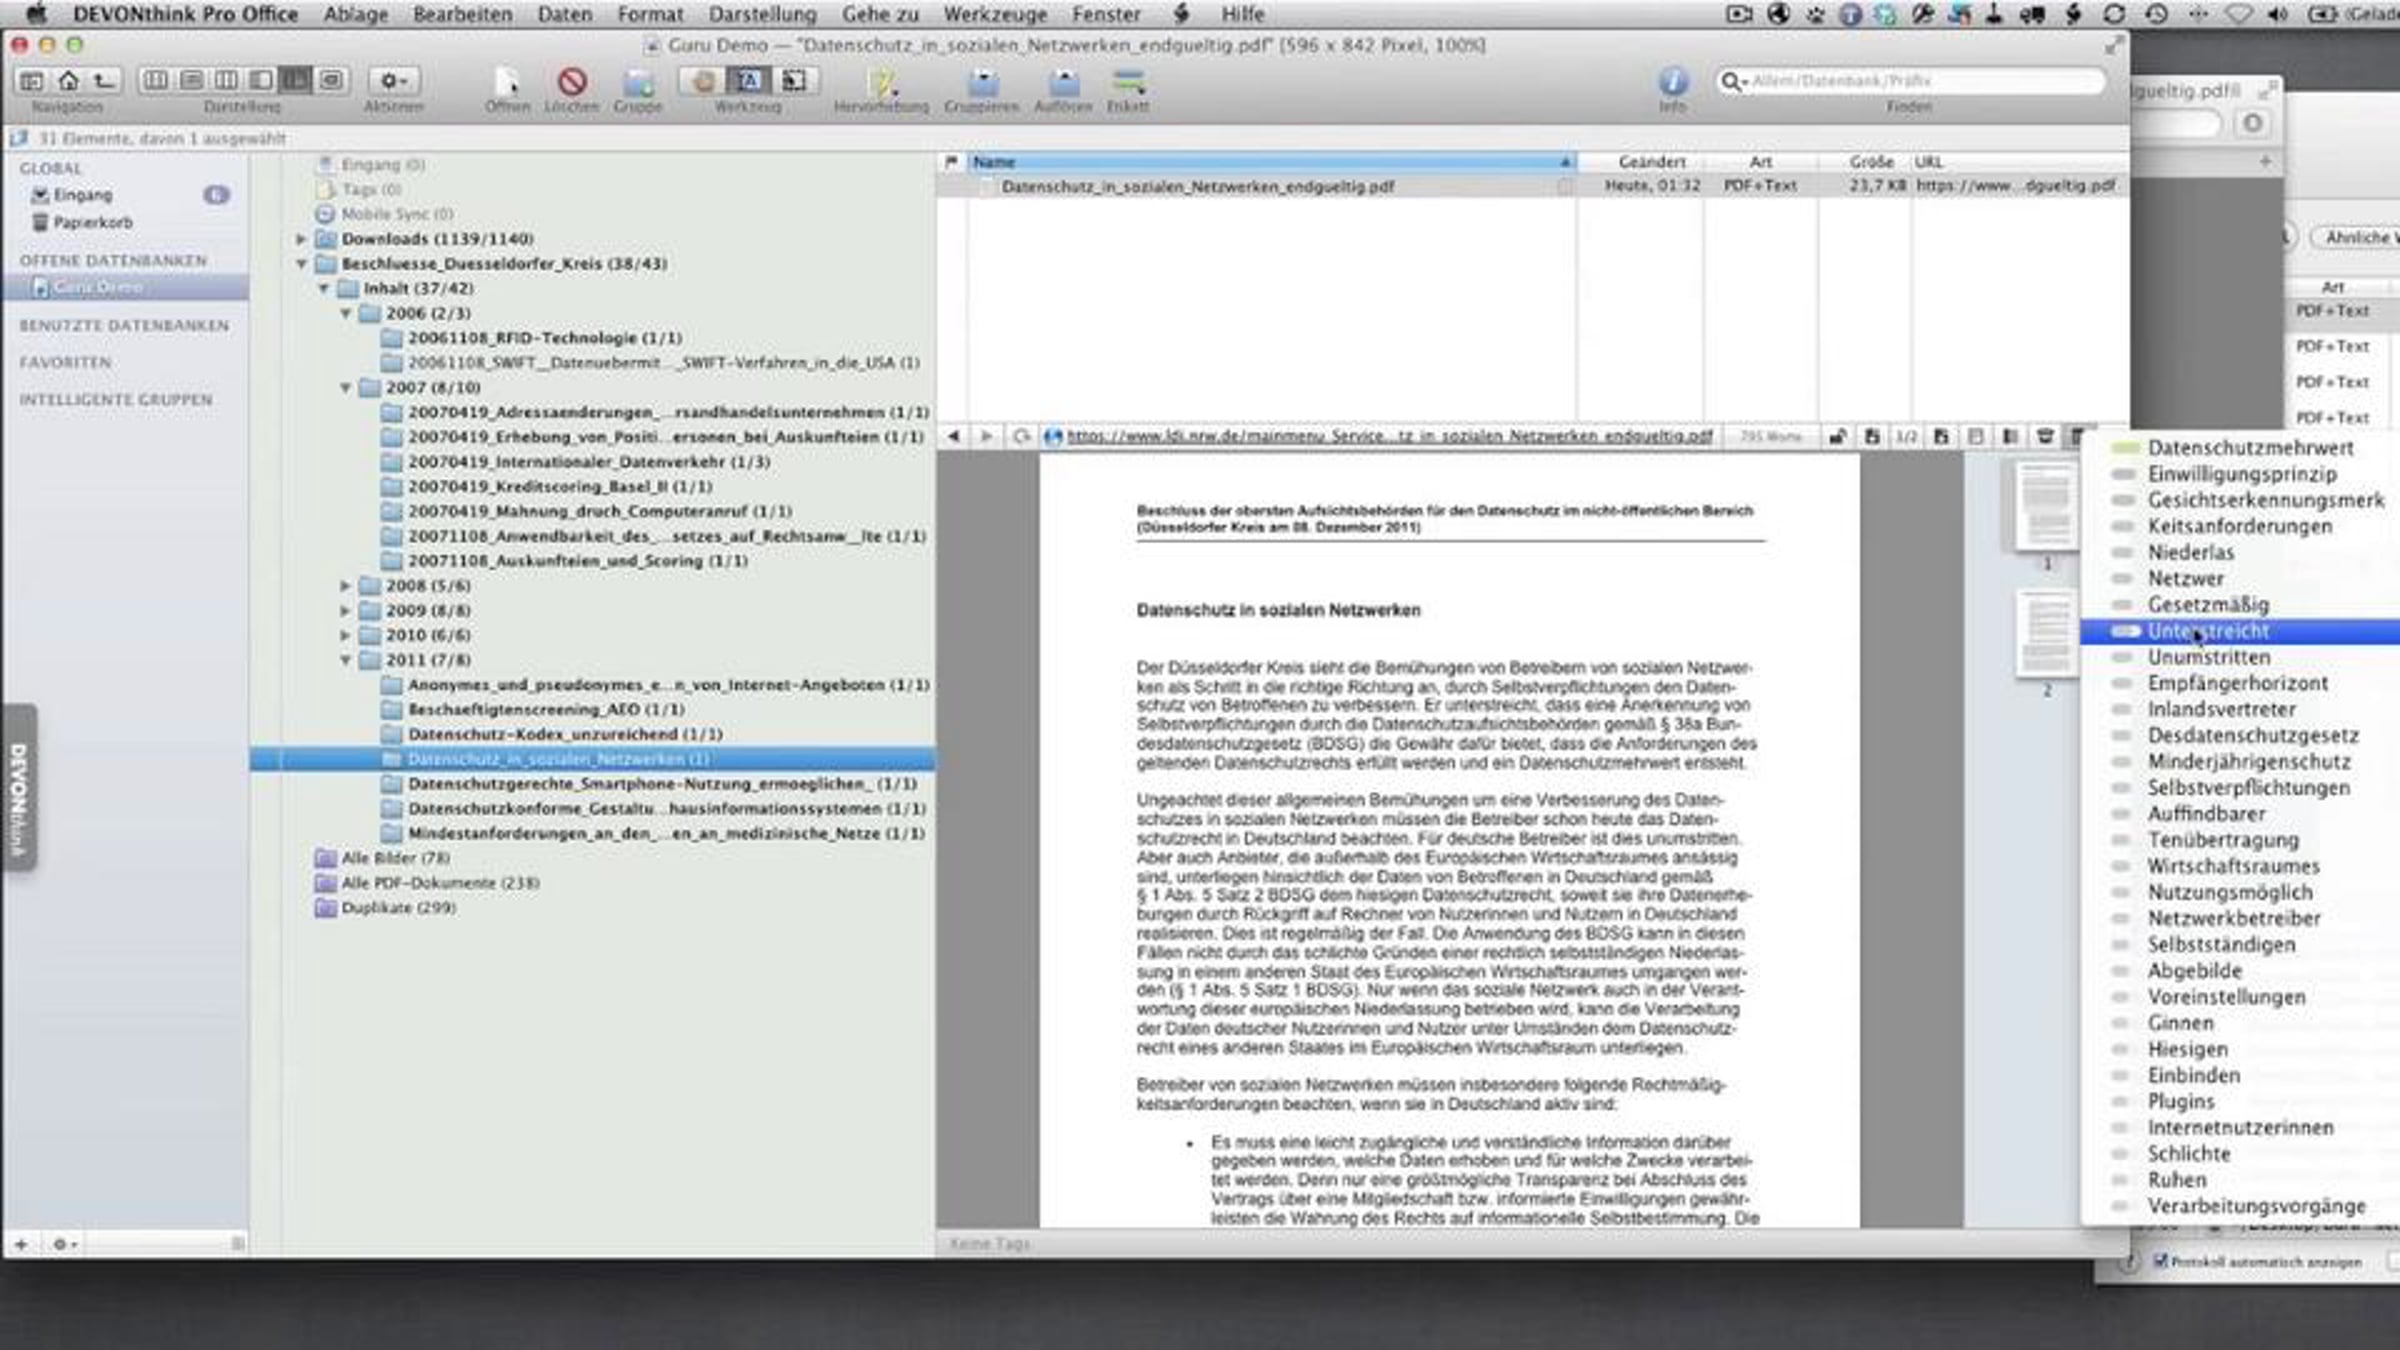Click the lock icon in document bar
This screenshot has height=1350, width=2400.
(x=1837, y=436)
